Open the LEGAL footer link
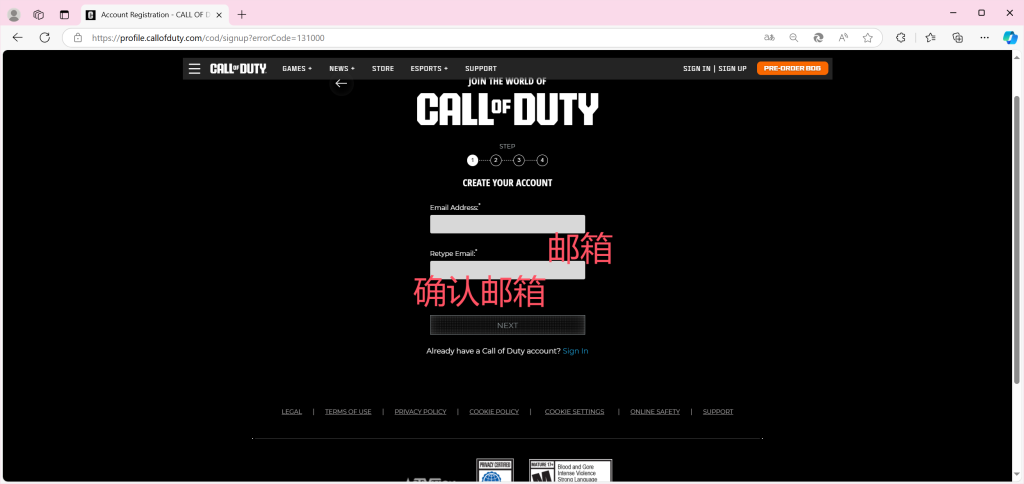Viewport: 1024px width, 484px height. point(292,411)
